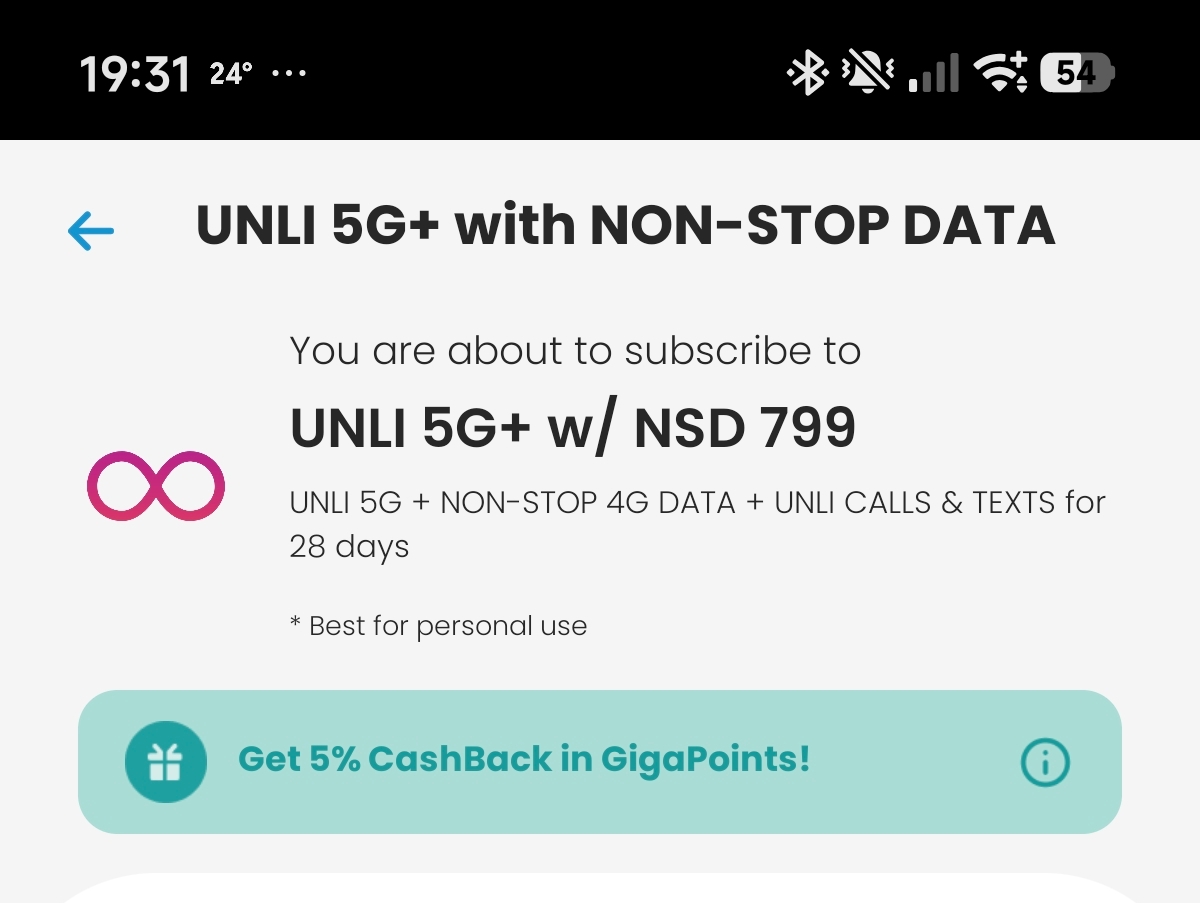Click the 19:31 clock in the status bar

[x=134, y=74]
